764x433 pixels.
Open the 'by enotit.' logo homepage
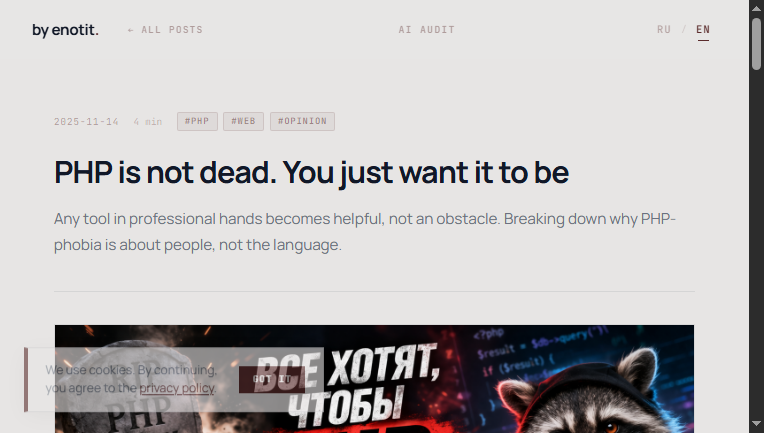(x=65, y=30)
